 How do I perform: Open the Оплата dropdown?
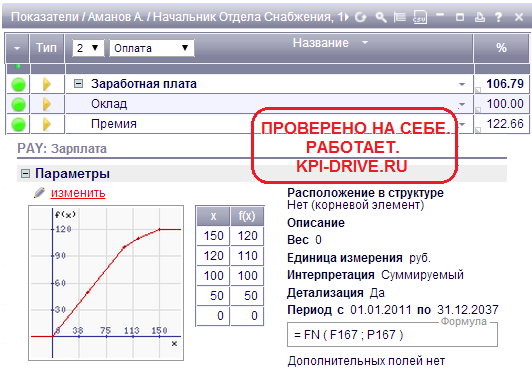[x=152, y=48]
